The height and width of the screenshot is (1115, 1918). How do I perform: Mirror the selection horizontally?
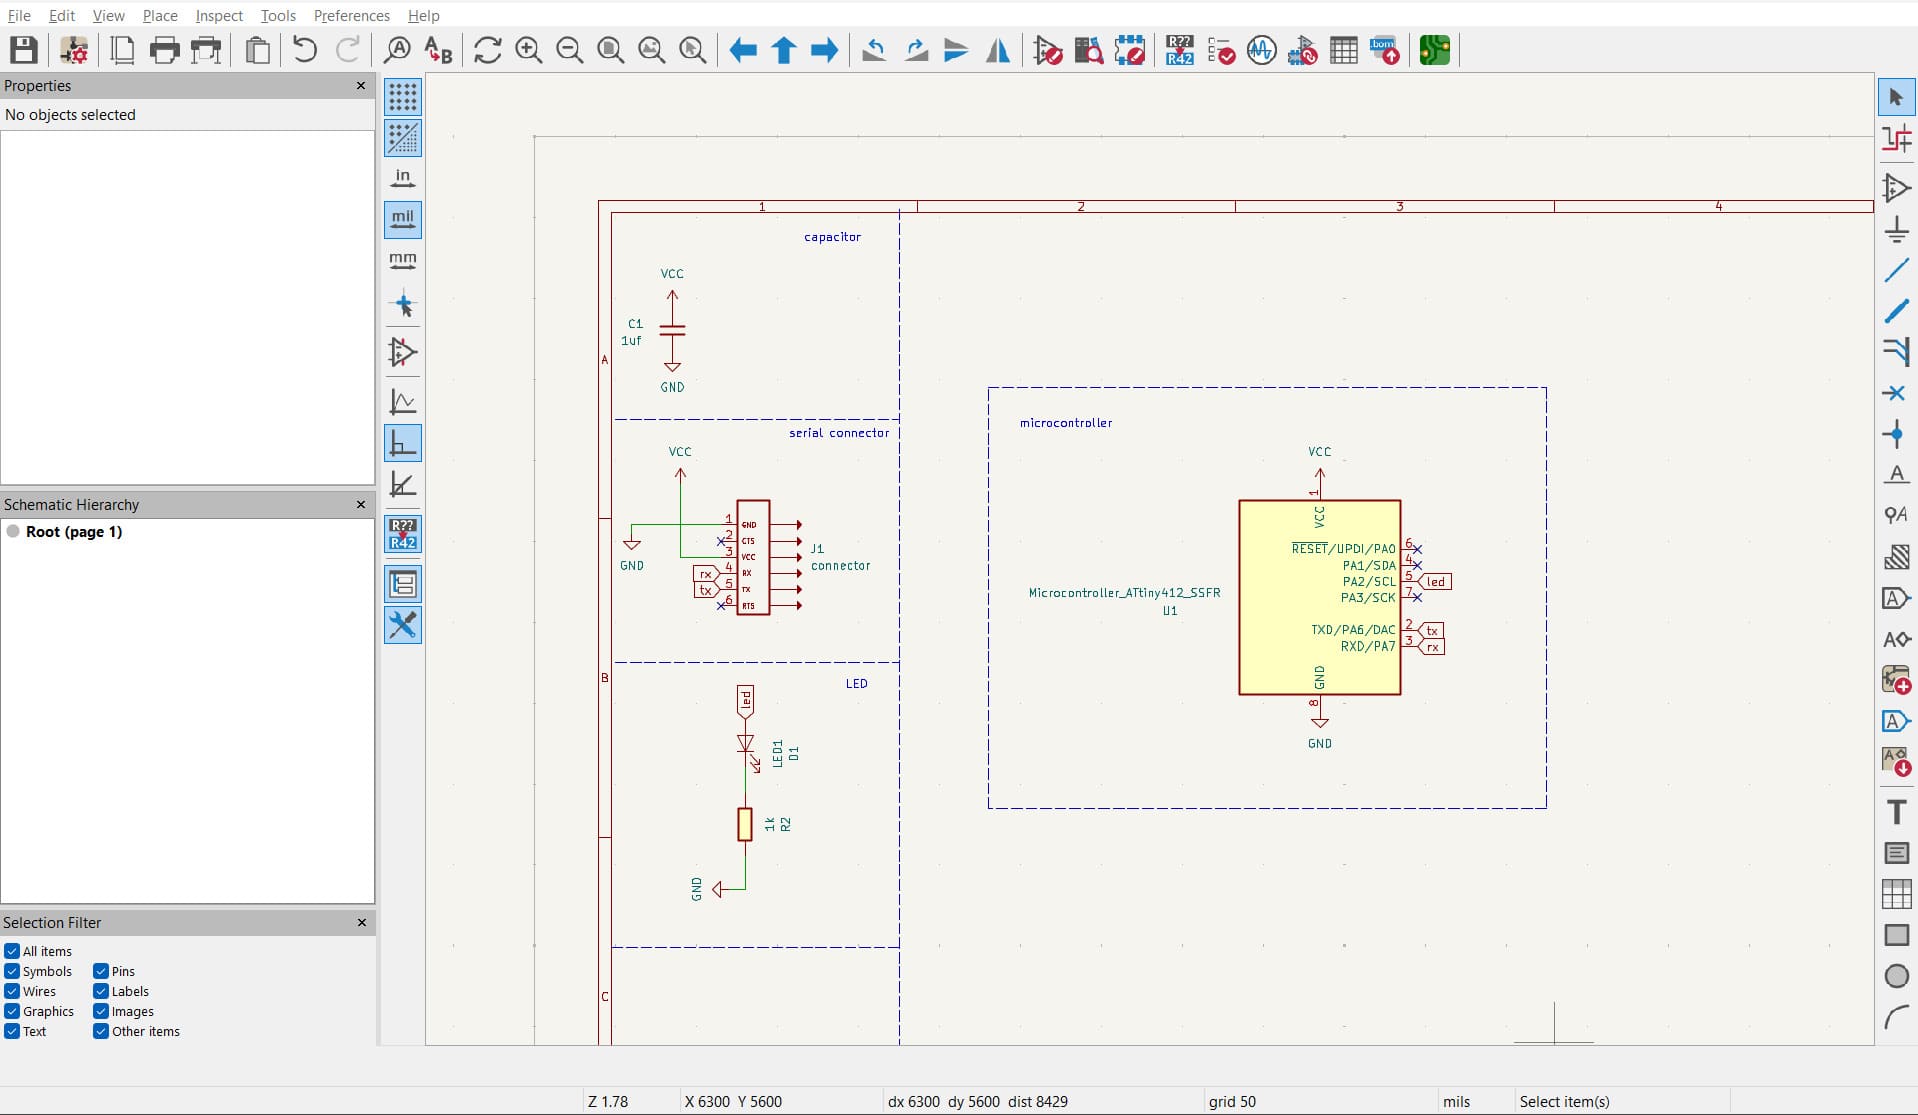click(x=997, y=50)
